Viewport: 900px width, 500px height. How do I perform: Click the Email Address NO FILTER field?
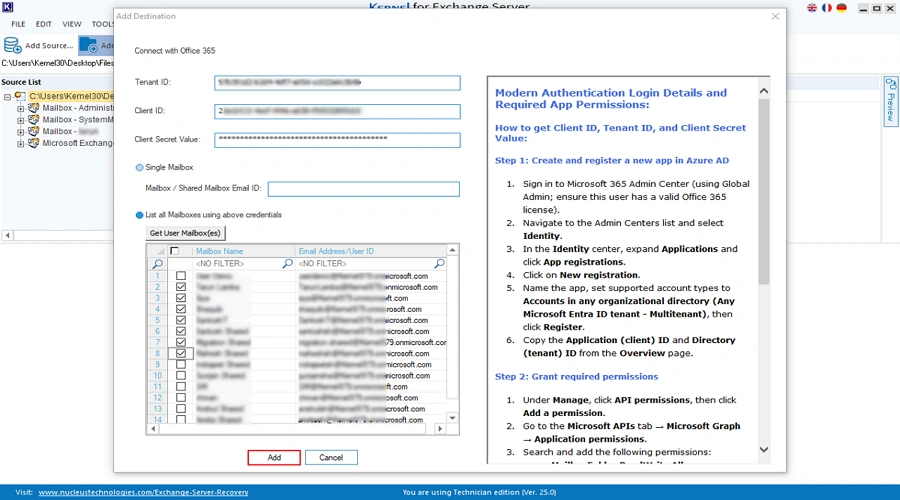point(365,263)
